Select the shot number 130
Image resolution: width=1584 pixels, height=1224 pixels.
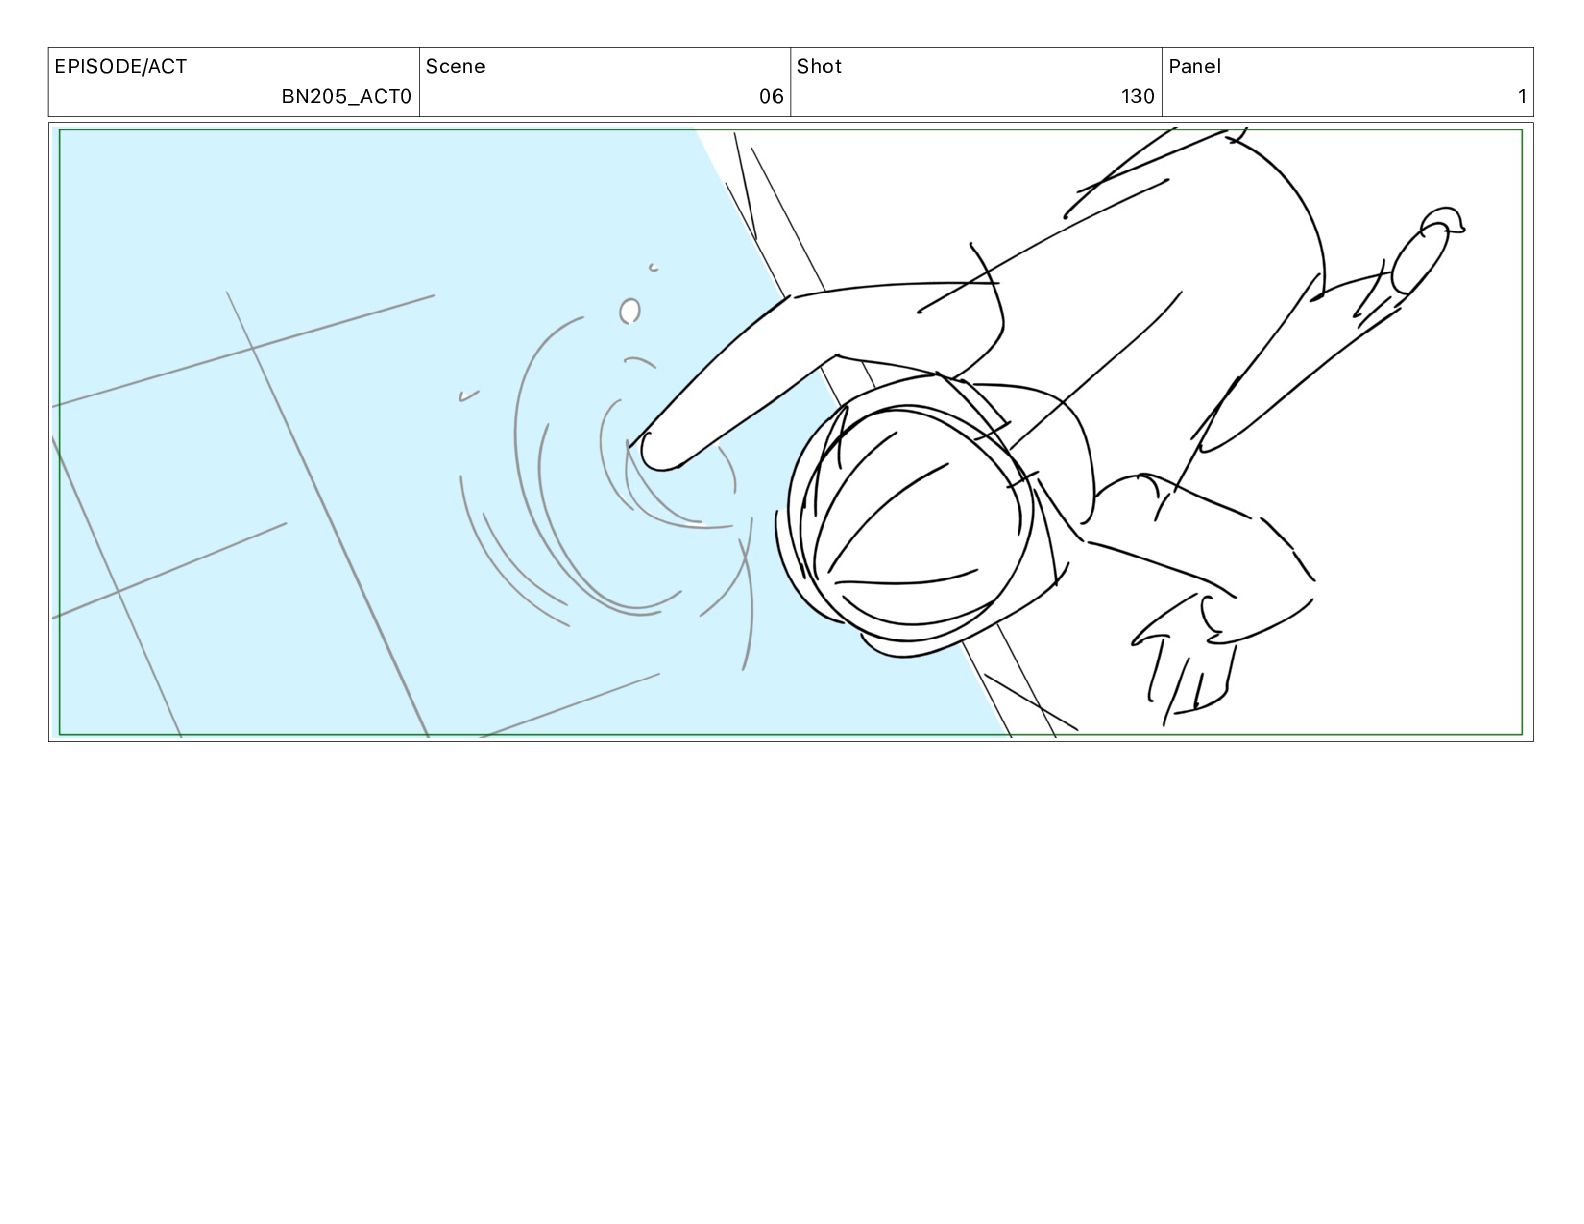1137,96
